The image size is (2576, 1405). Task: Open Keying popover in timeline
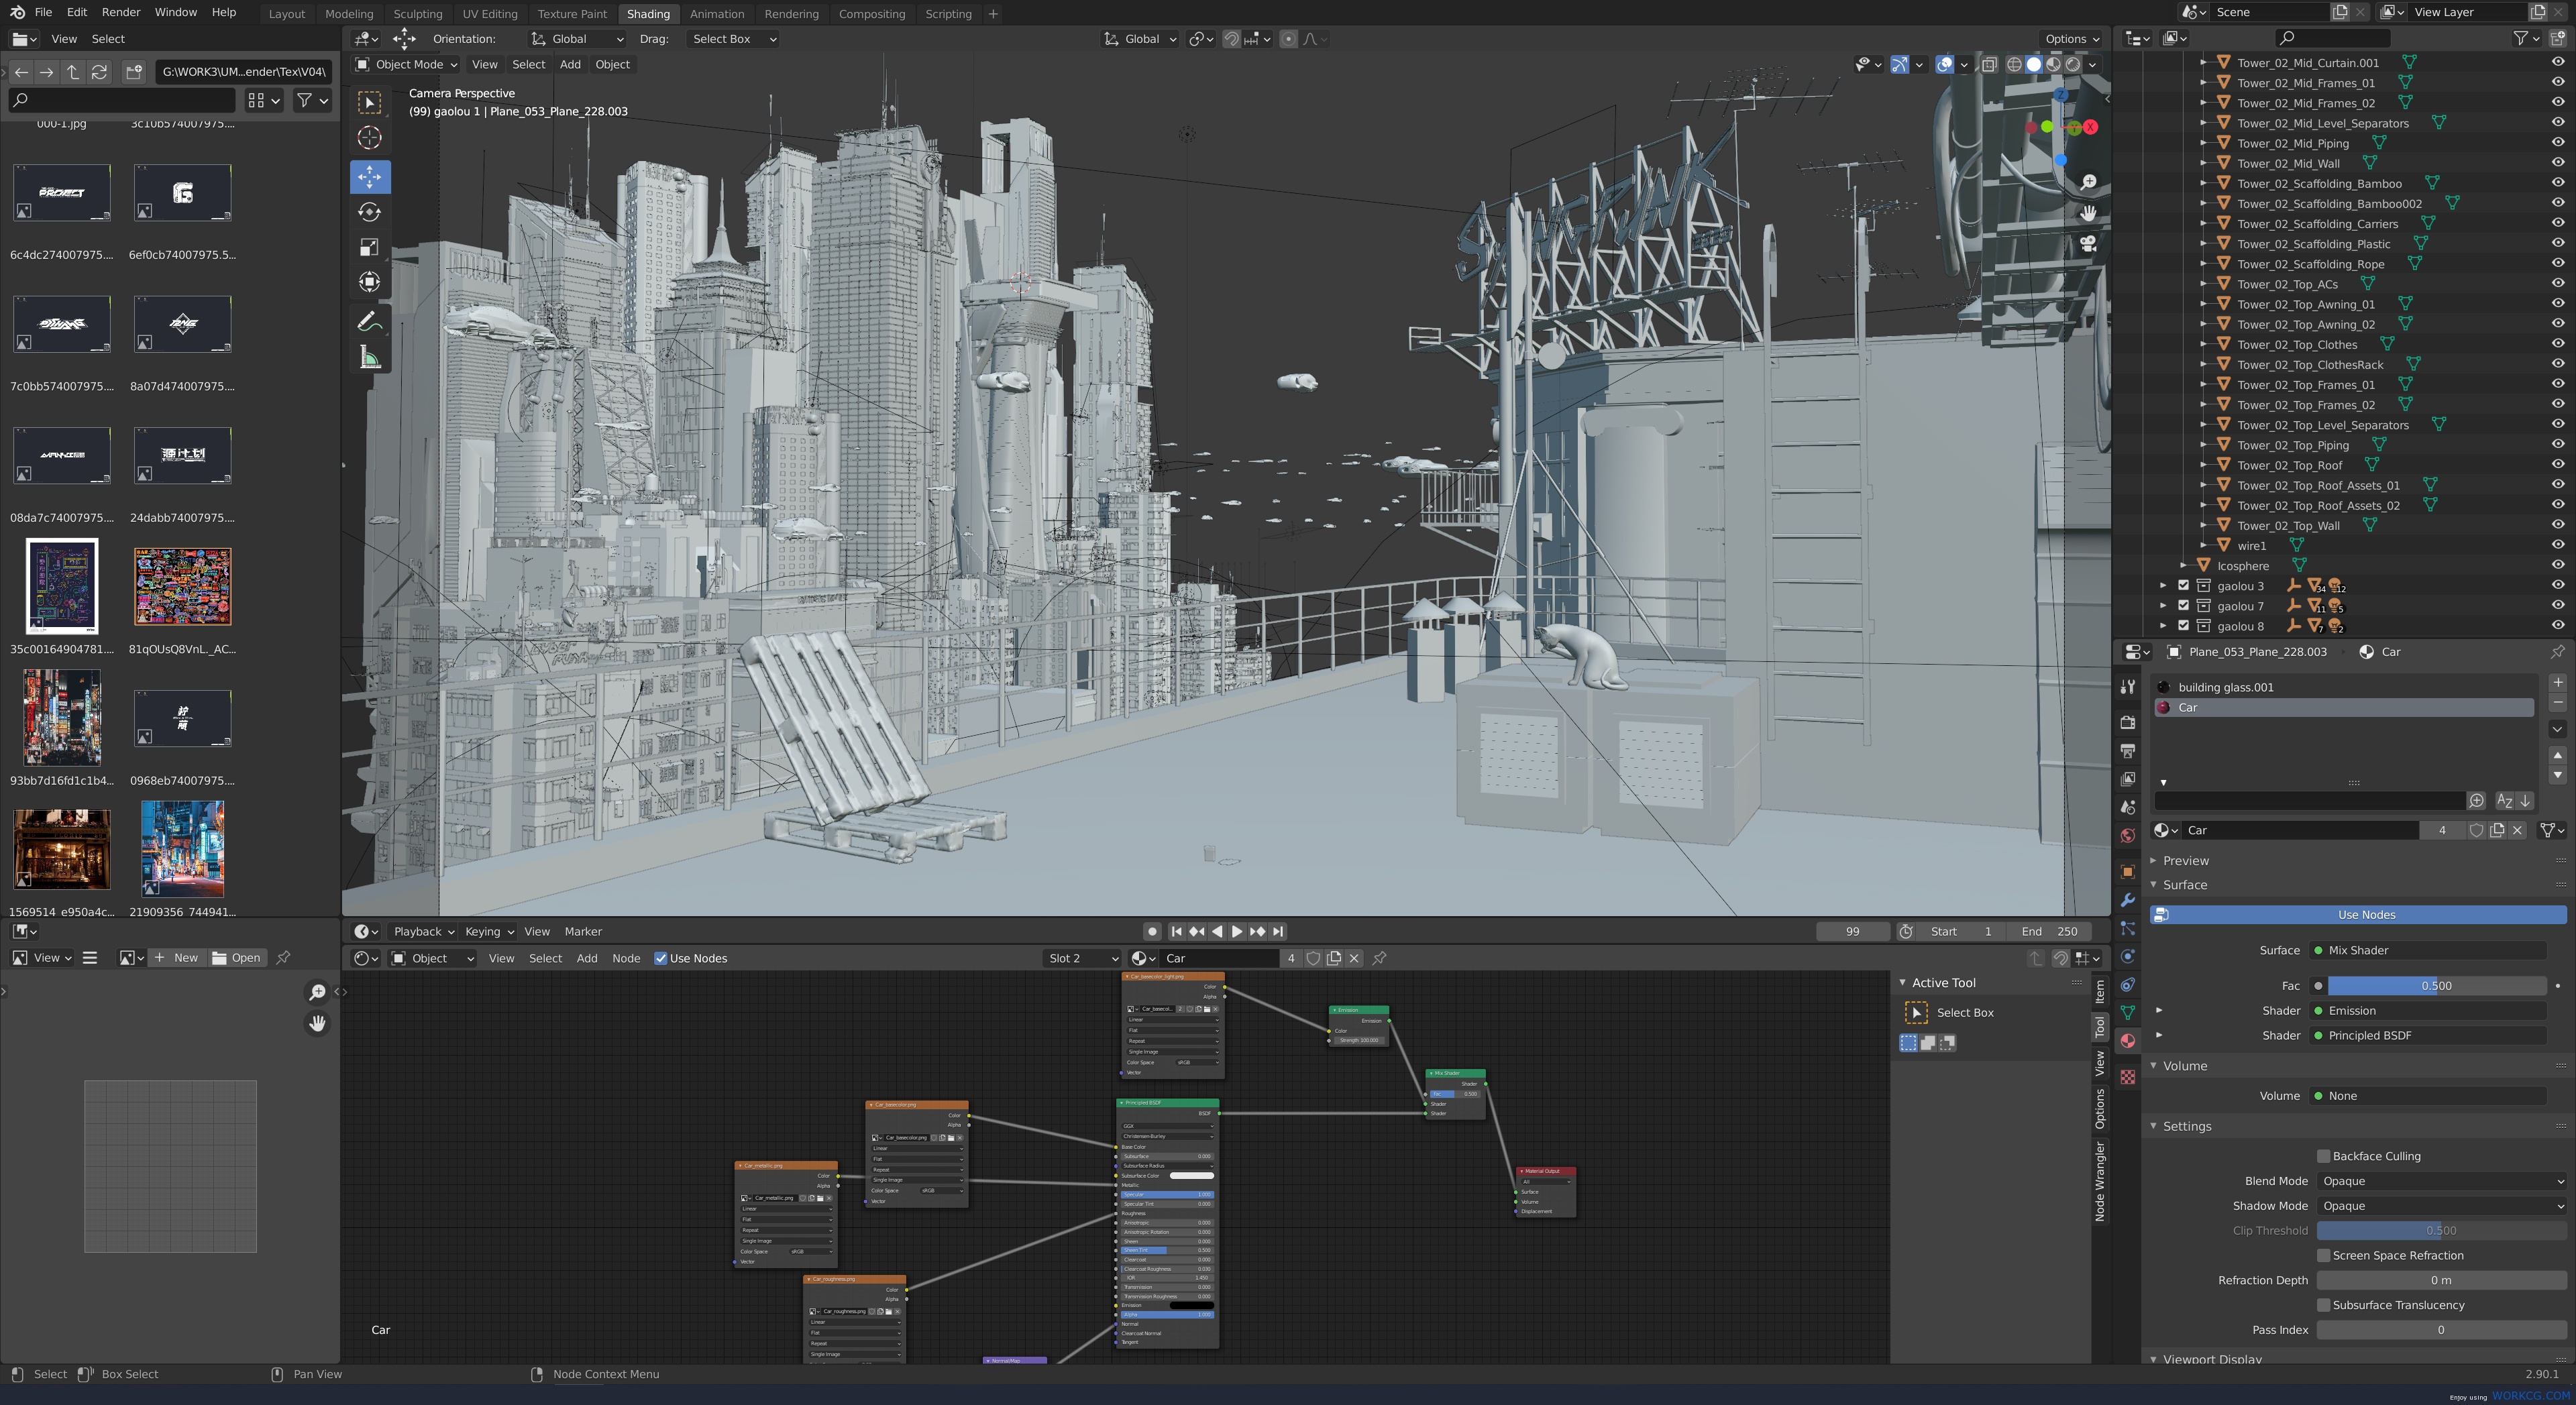click(489, 931)
